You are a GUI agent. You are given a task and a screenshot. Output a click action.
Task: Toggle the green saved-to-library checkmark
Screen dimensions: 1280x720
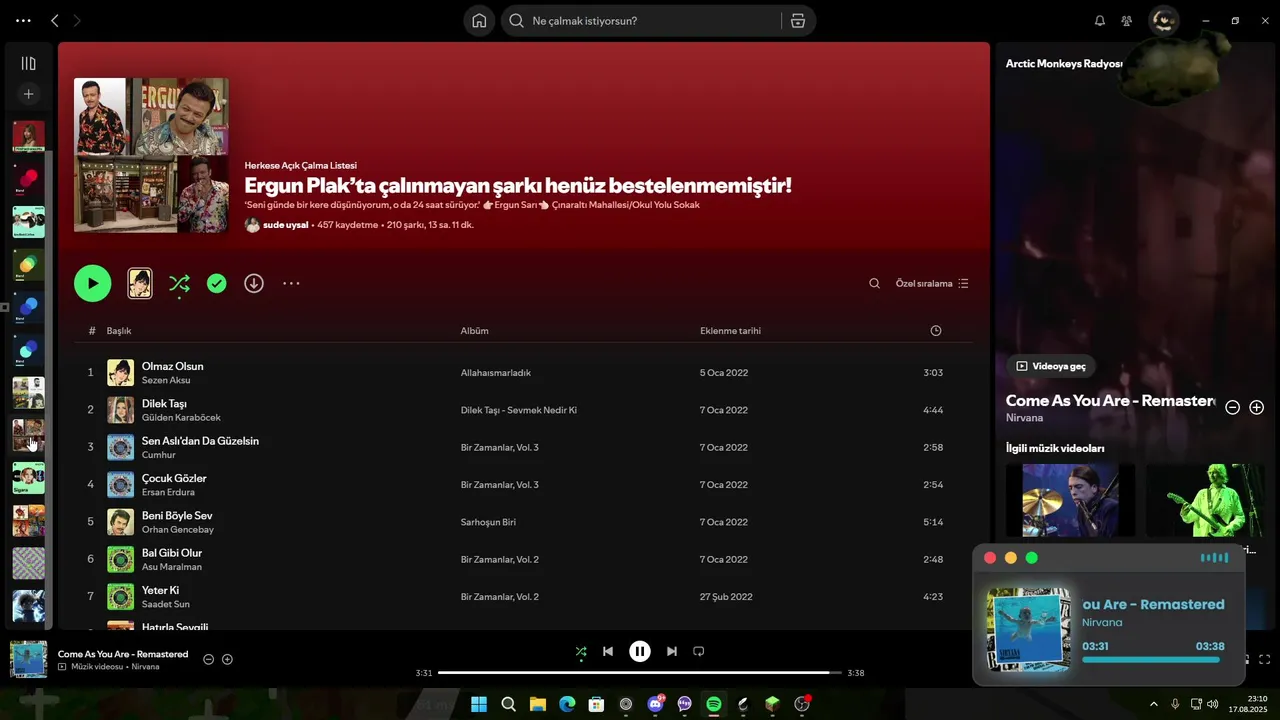[x=217, y=284]
